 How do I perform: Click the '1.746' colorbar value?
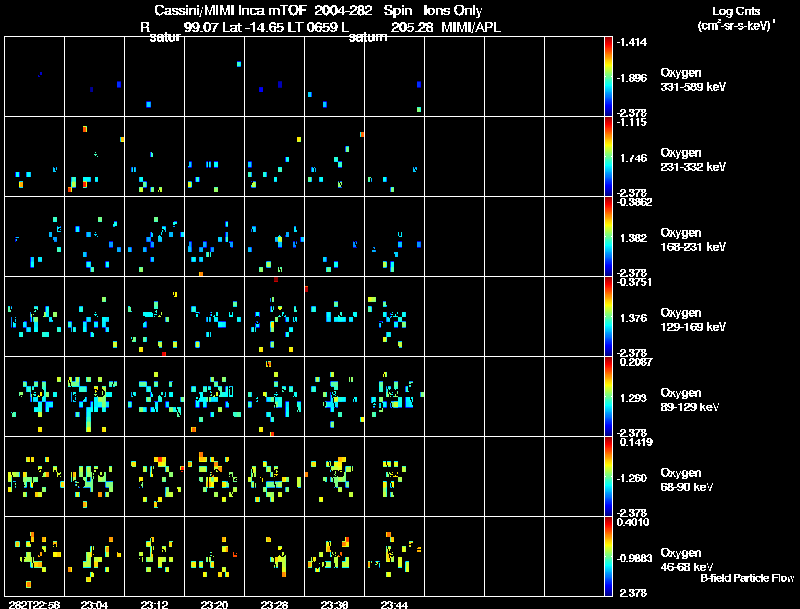point(634,158)
